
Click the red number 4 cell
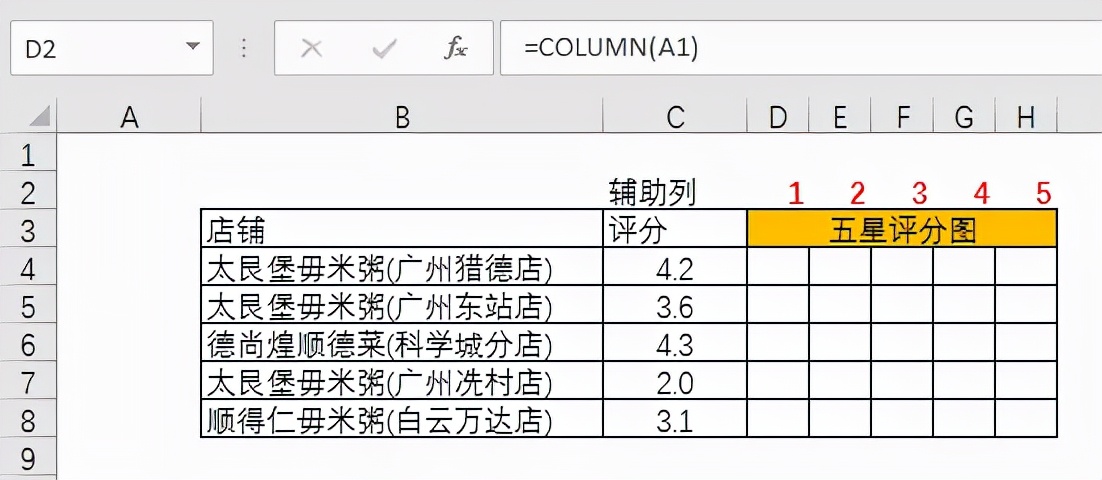pyautogui.click(x=964, y=191)
